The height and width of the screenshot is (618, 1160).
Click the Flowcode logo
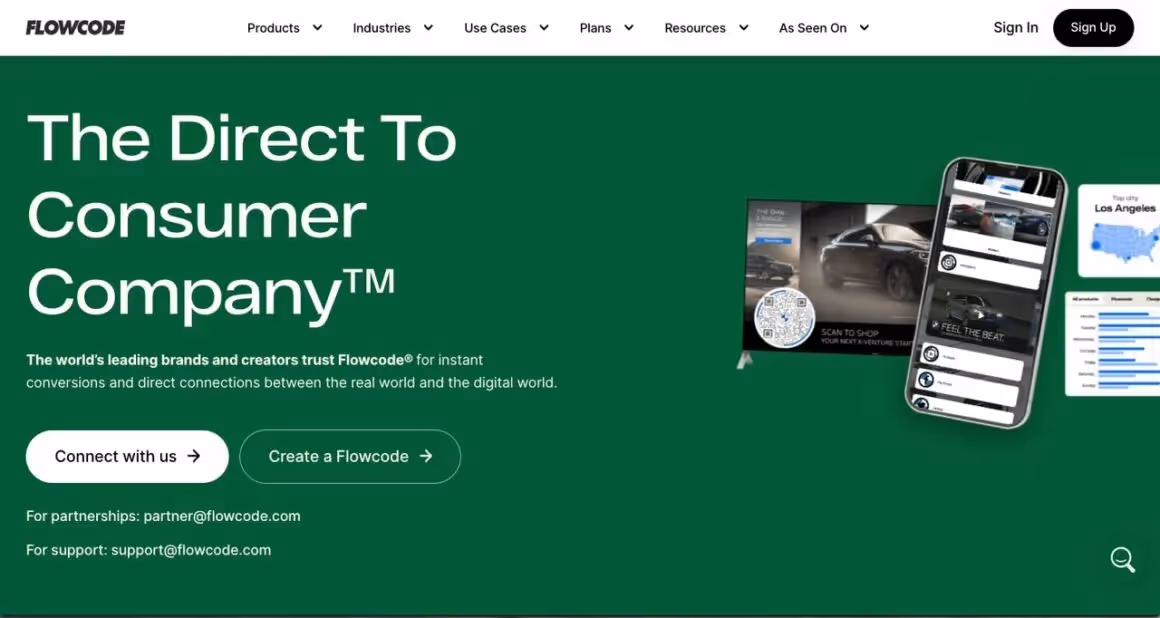pos(75,27)
